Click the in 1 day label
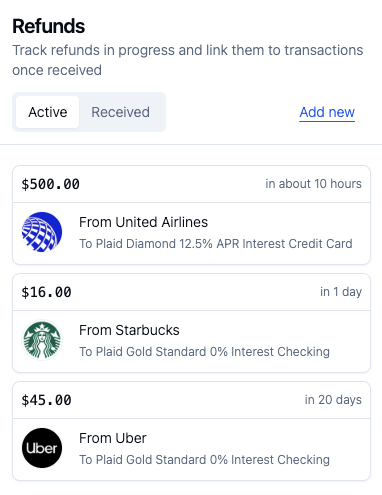 pyautogui.click(x=341, y=292)
